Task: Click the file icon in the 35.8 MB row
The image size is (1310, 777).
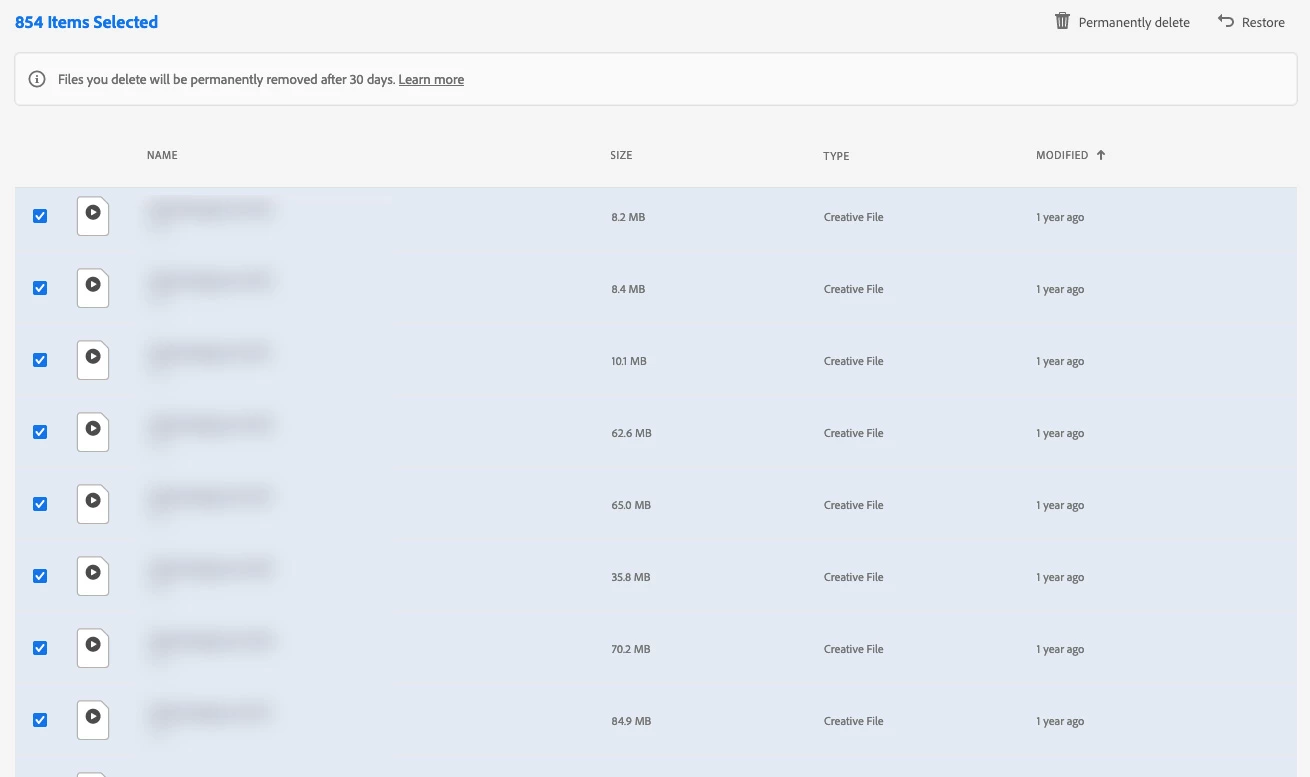Action: 93,576
